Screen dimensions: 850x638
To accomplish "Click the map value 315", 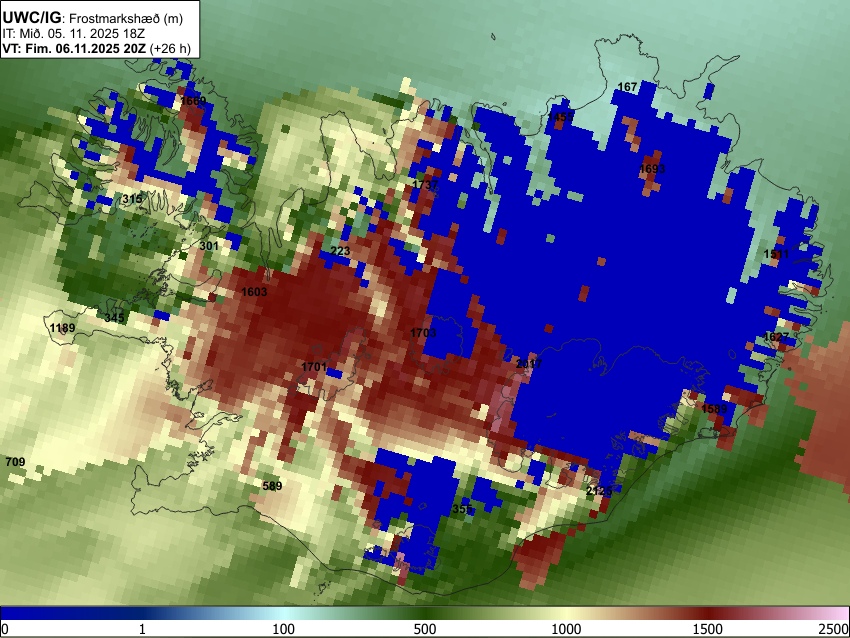I will coord(132,199).
